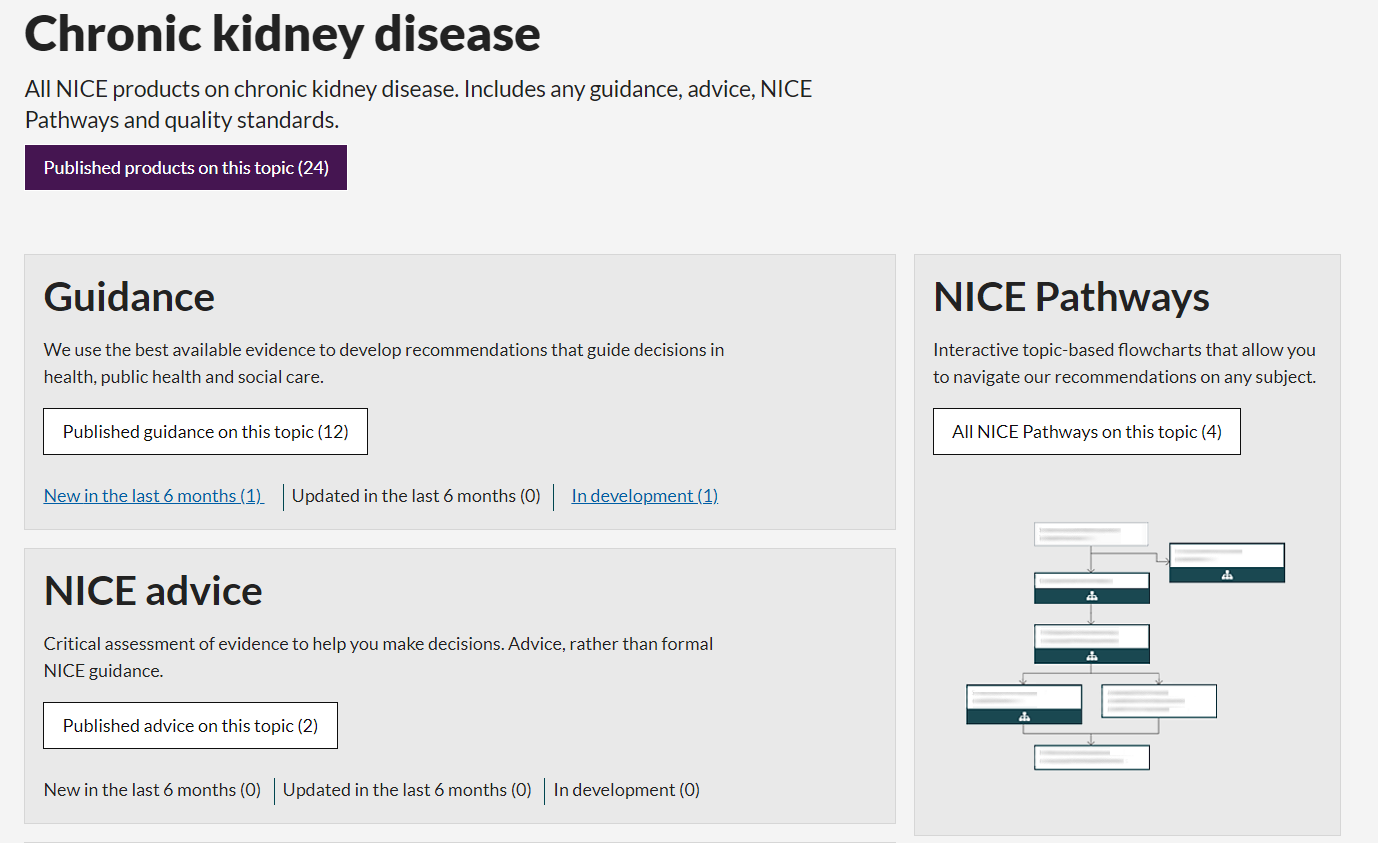
Task: Click Guidance updated in the last 6 months (0)
Action: [x=416, y=496]
